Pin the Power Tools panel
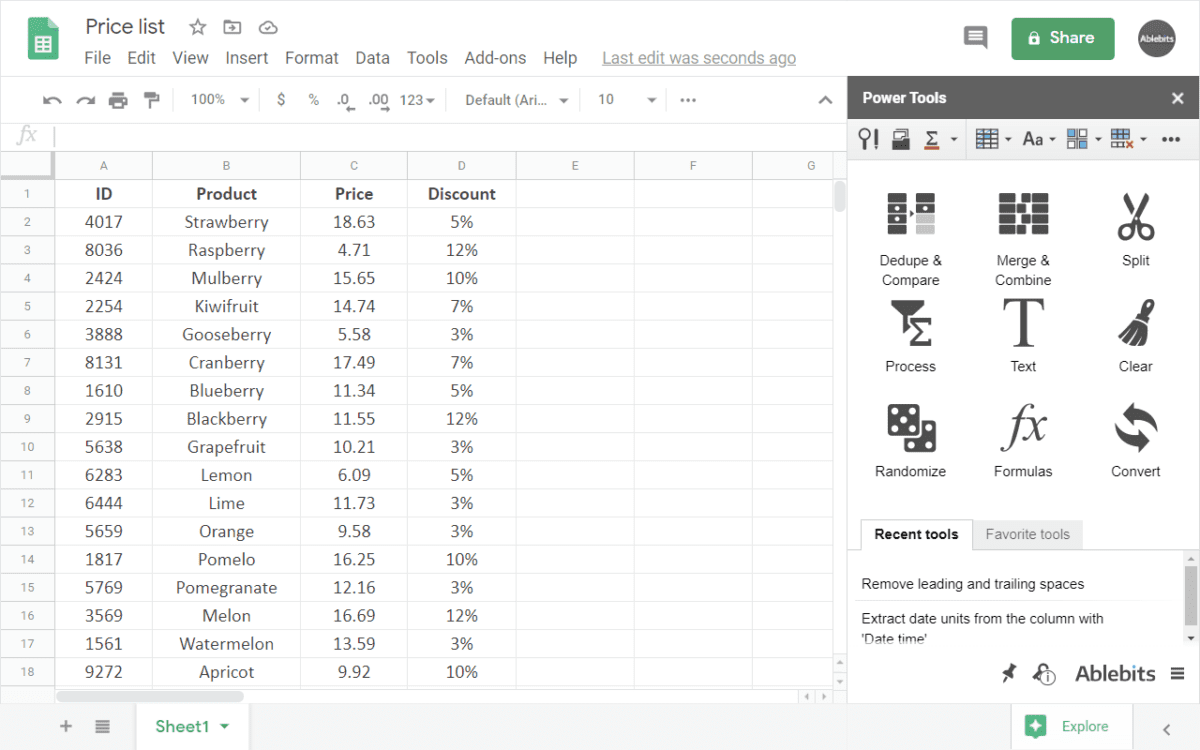1200x750 pixels. pos(1008,673)
